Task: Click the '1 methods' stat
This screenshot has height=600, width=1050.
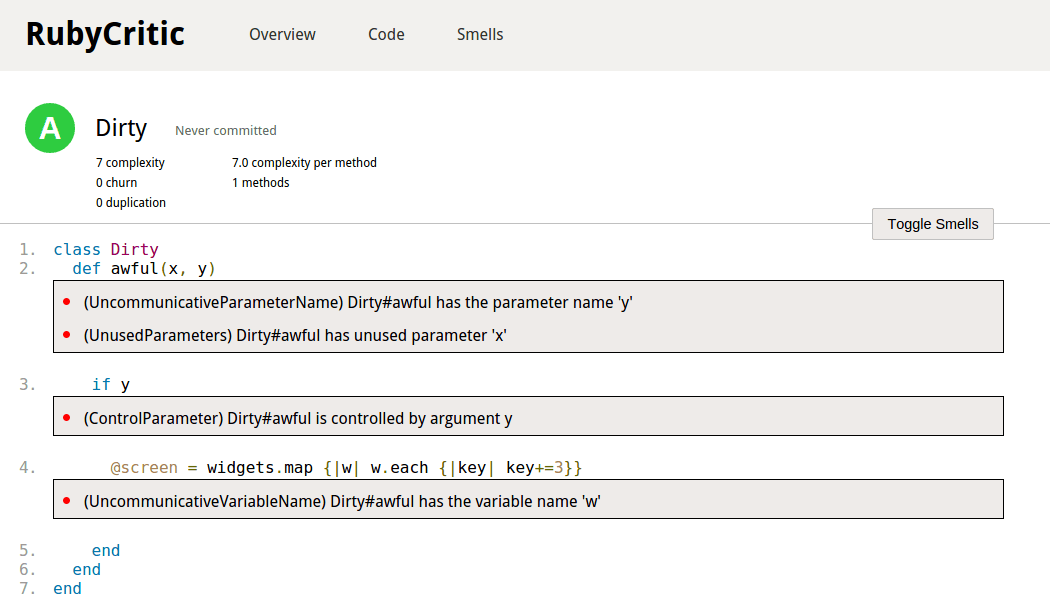Action: [260, 183]
